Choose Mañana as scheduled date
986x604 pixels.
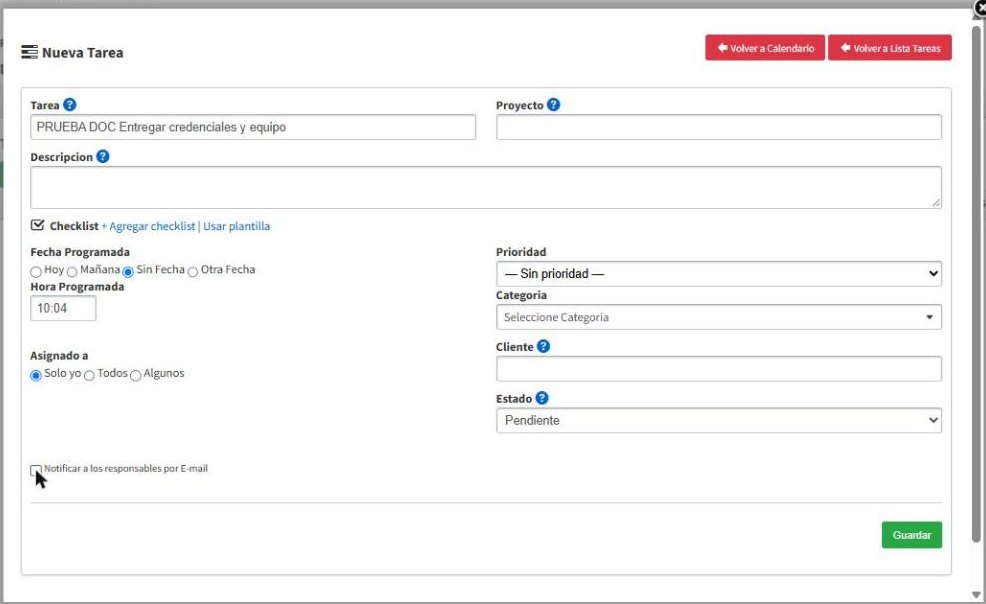[x=72, y=272]
